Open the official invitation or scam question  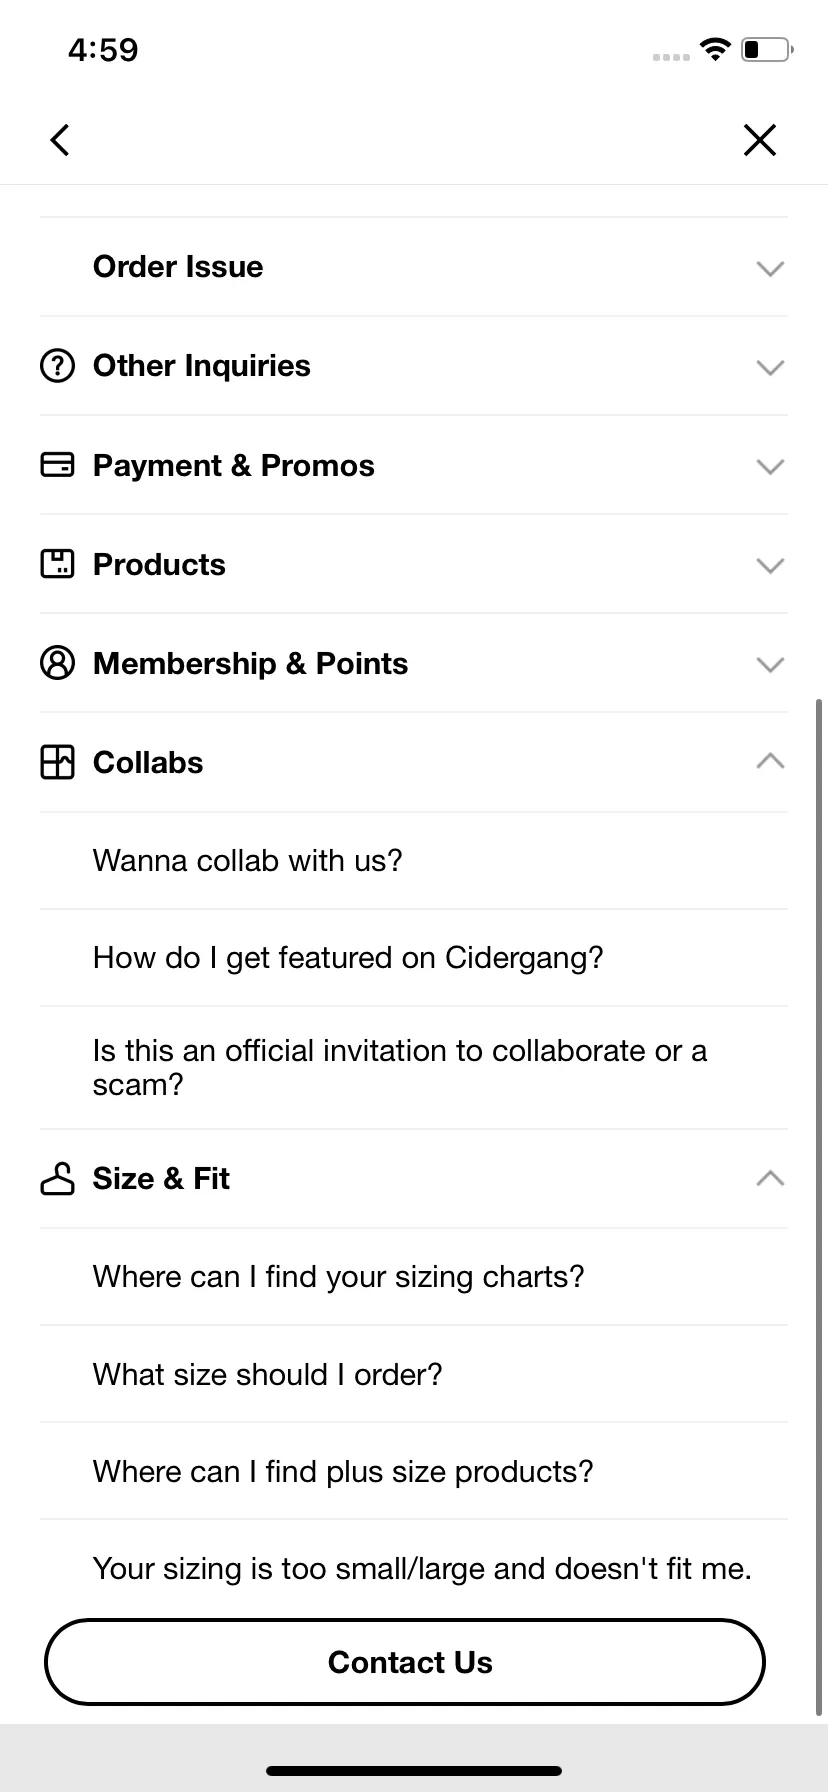coord(414,1068)
